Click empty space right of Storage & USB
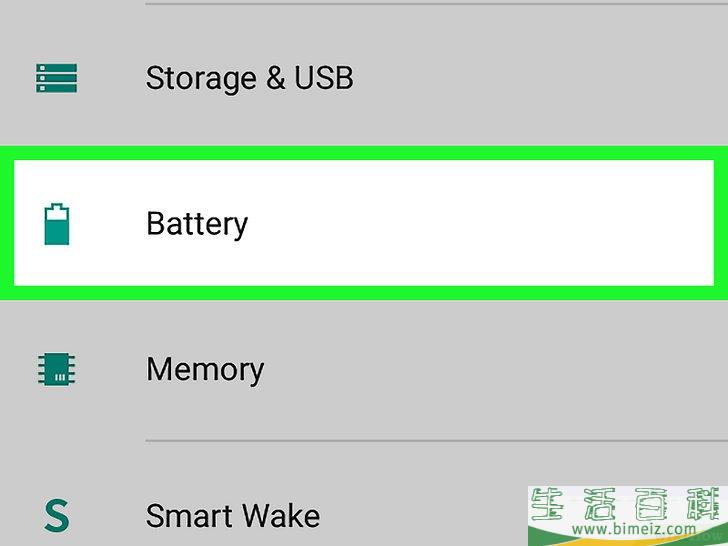This screenshot has height=546, width=728. coord(534,78)
